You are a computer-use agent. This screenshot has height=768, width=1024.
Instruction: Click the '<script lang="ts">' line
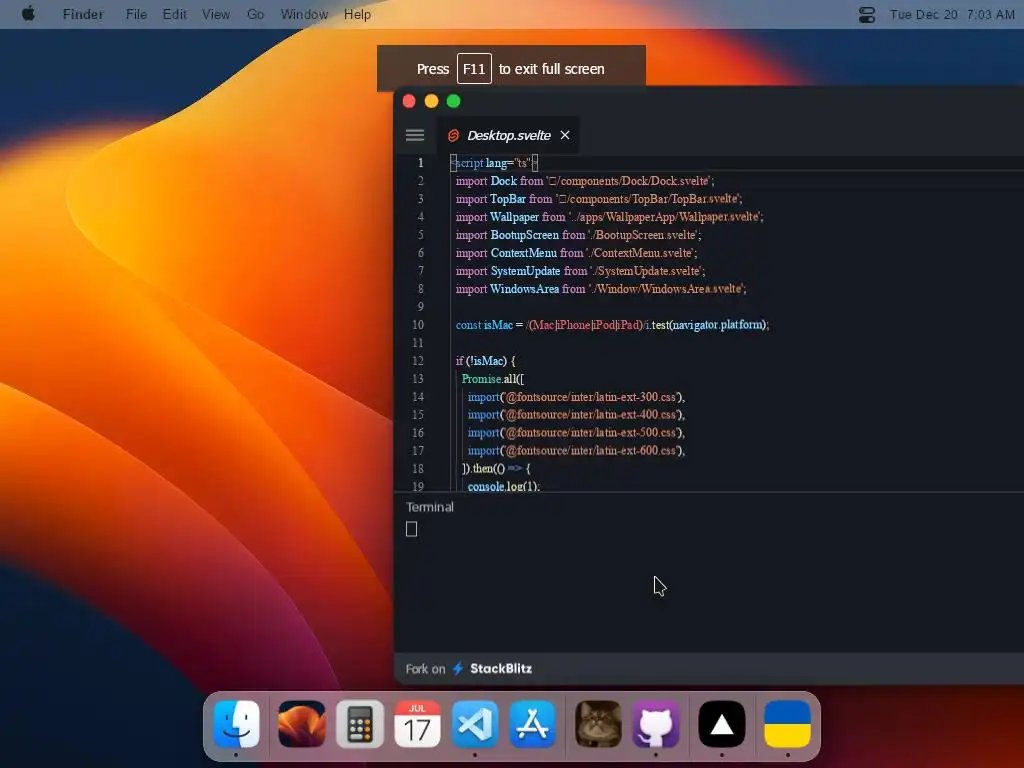click(494, 163)
